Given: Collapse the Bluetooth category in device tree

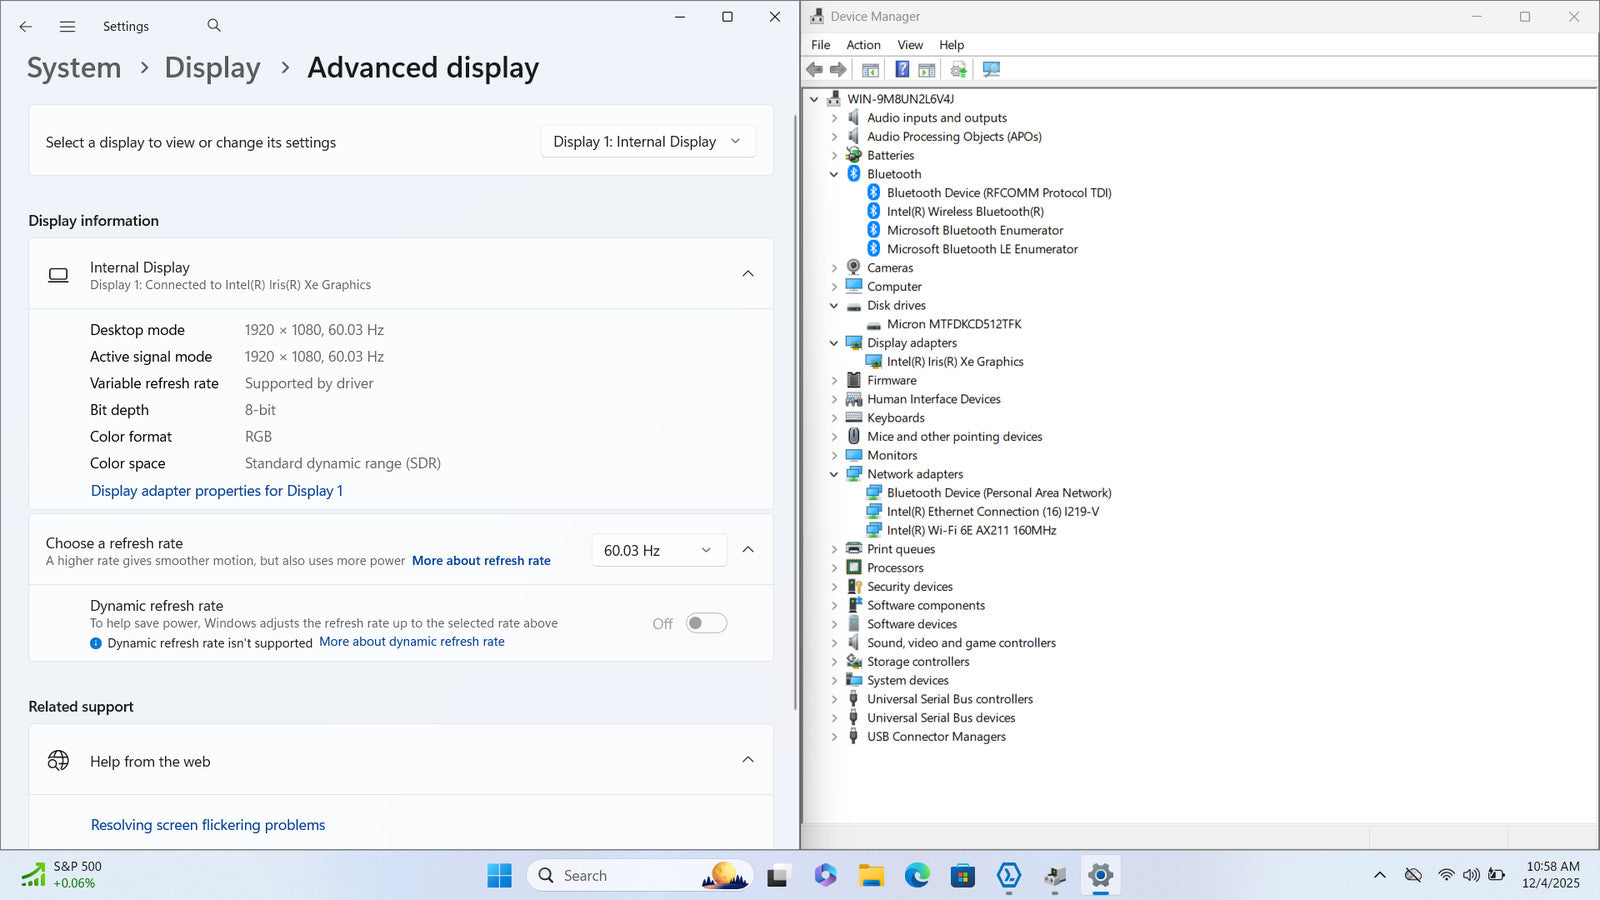Looking at the screenshot, I should click(x=834, y=174).
